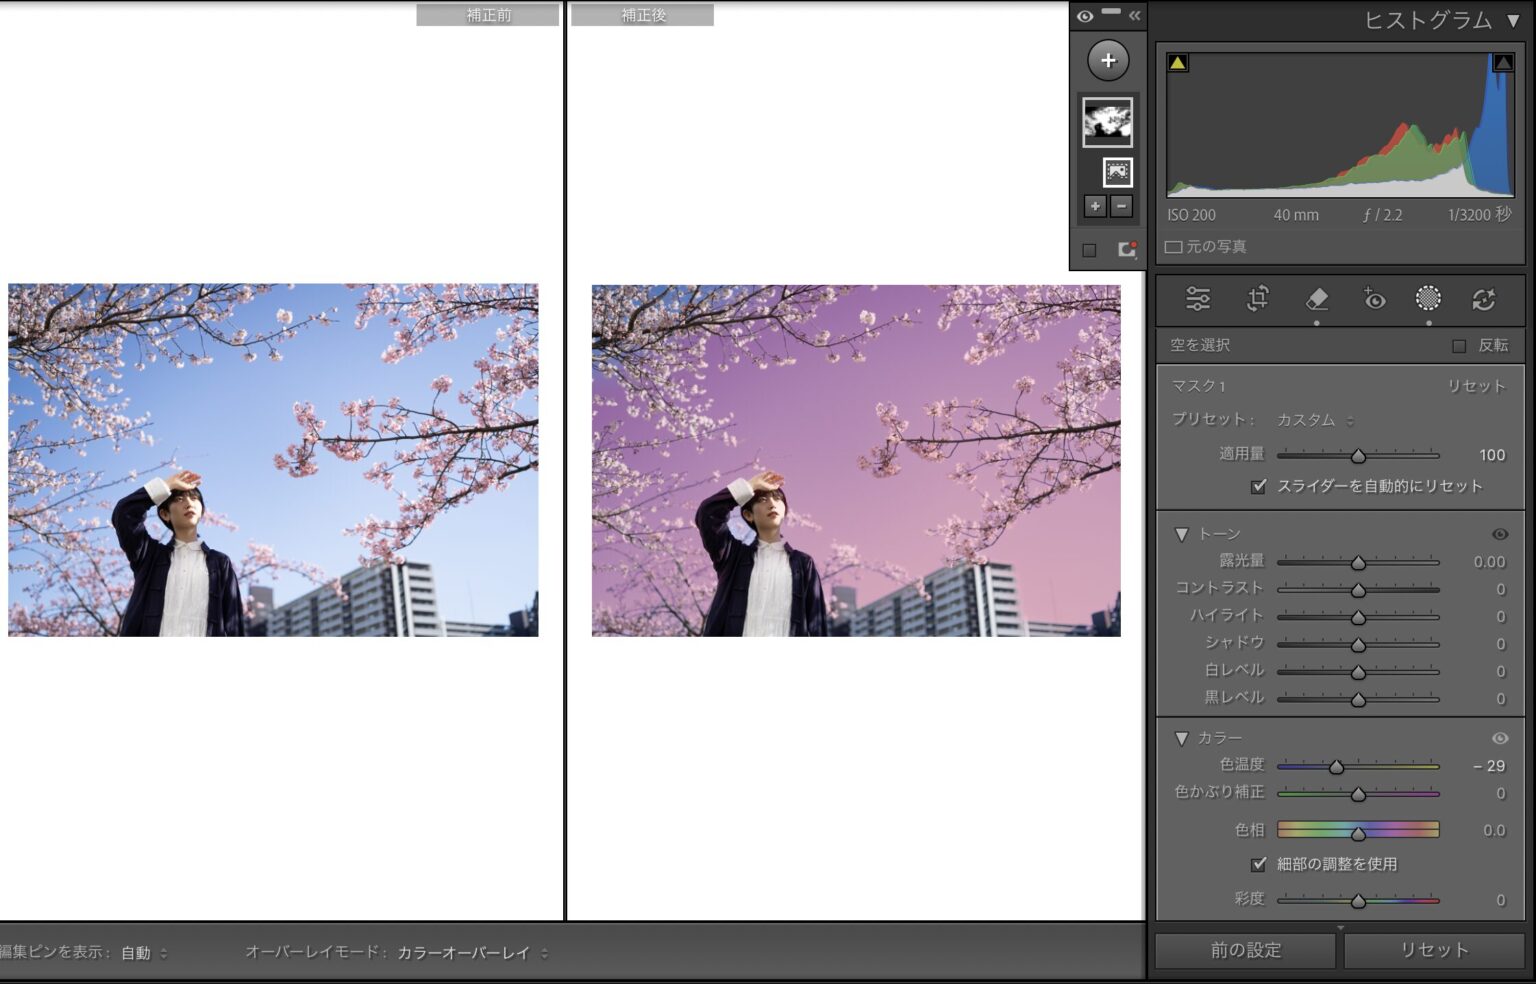This screenshot has height=984, width=1536.
Task: Open the Masking tool
Action: [x=1428, y=298]
